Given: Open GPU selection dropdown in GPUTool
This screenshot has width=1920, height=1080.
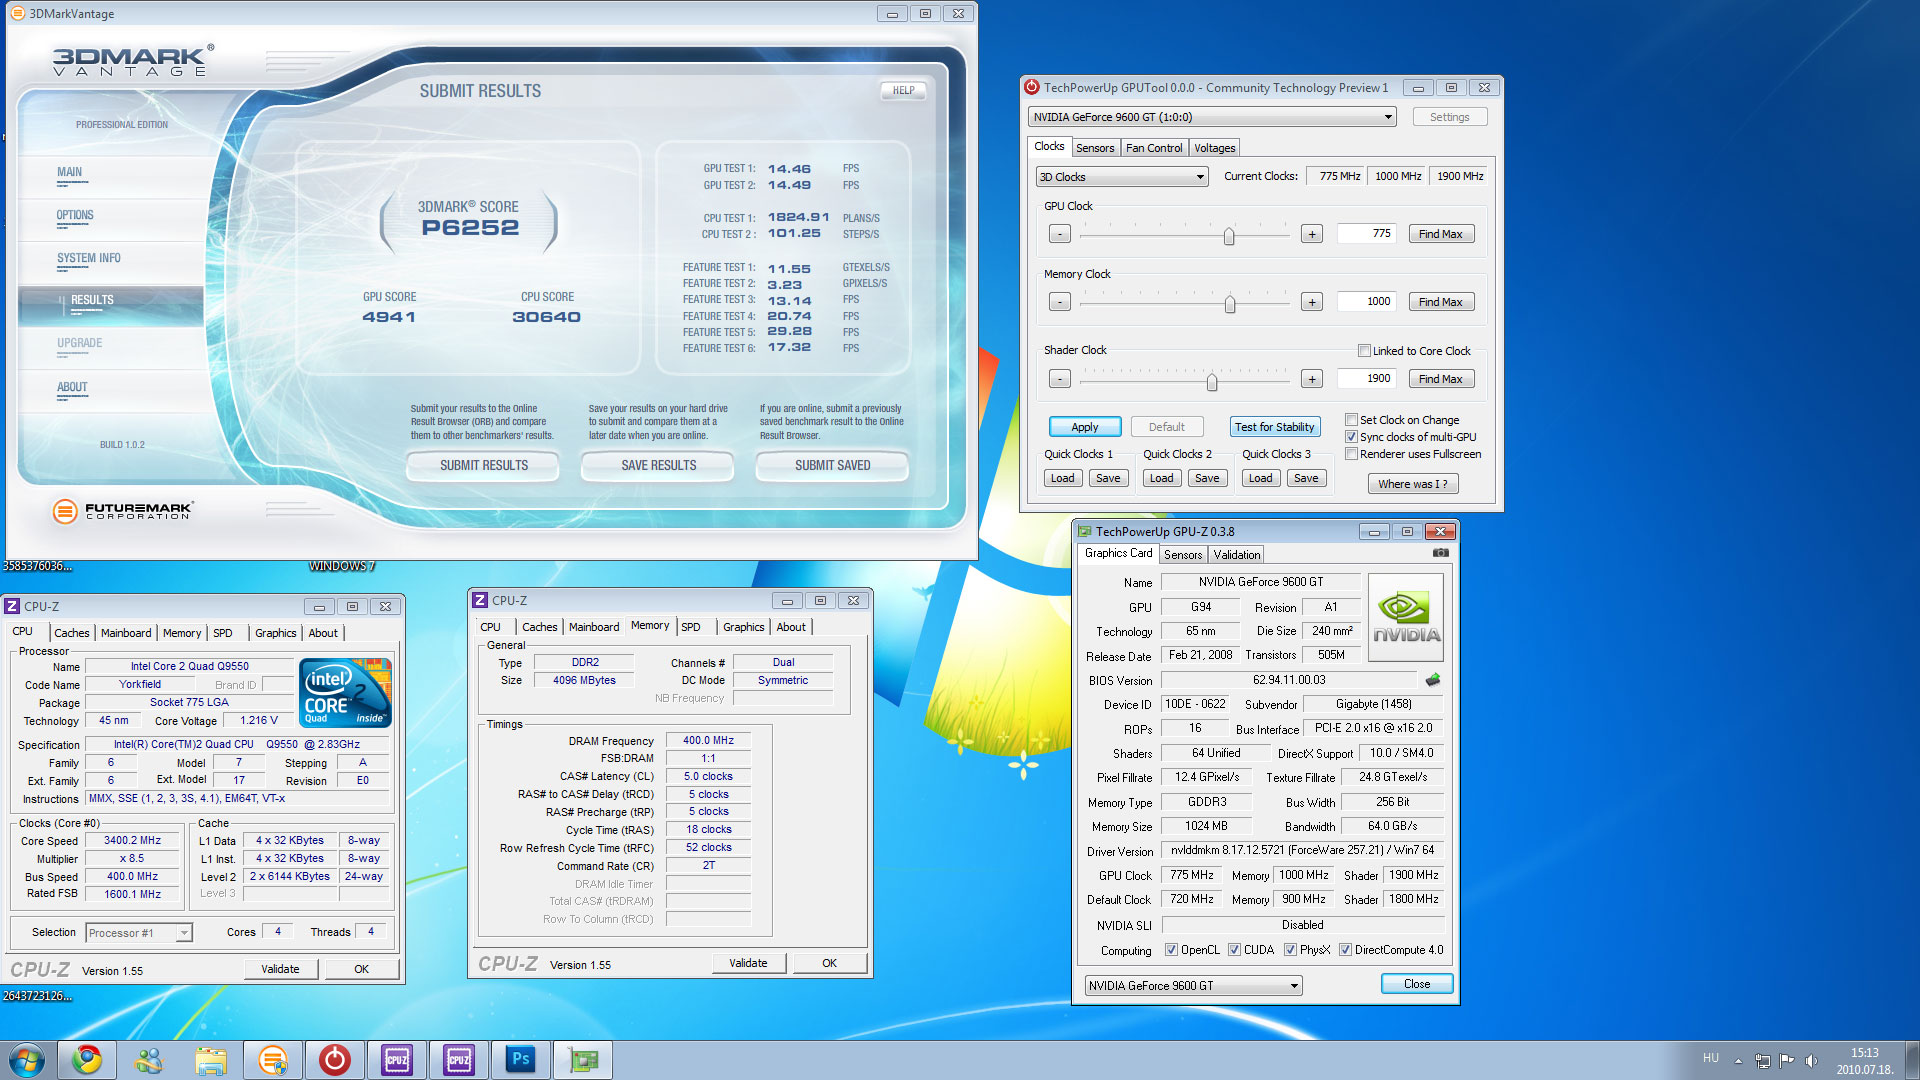Looking at the screenshot, I should pos(1211,117).
